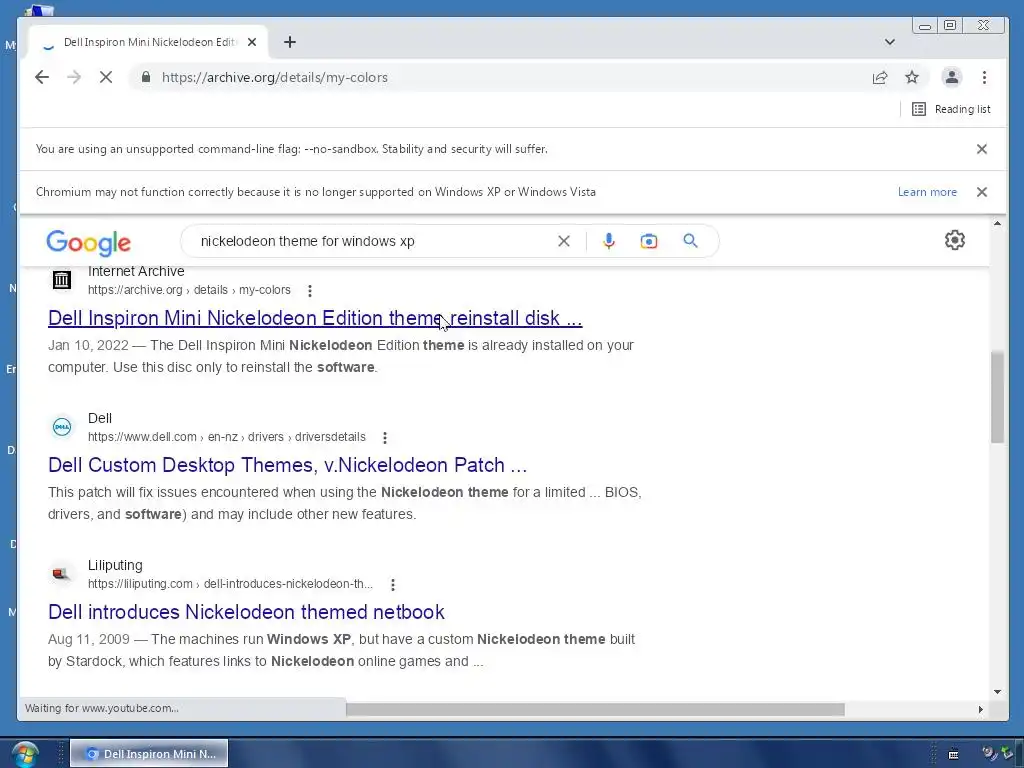Click the scroll down arrow

[x=997, y=692]
